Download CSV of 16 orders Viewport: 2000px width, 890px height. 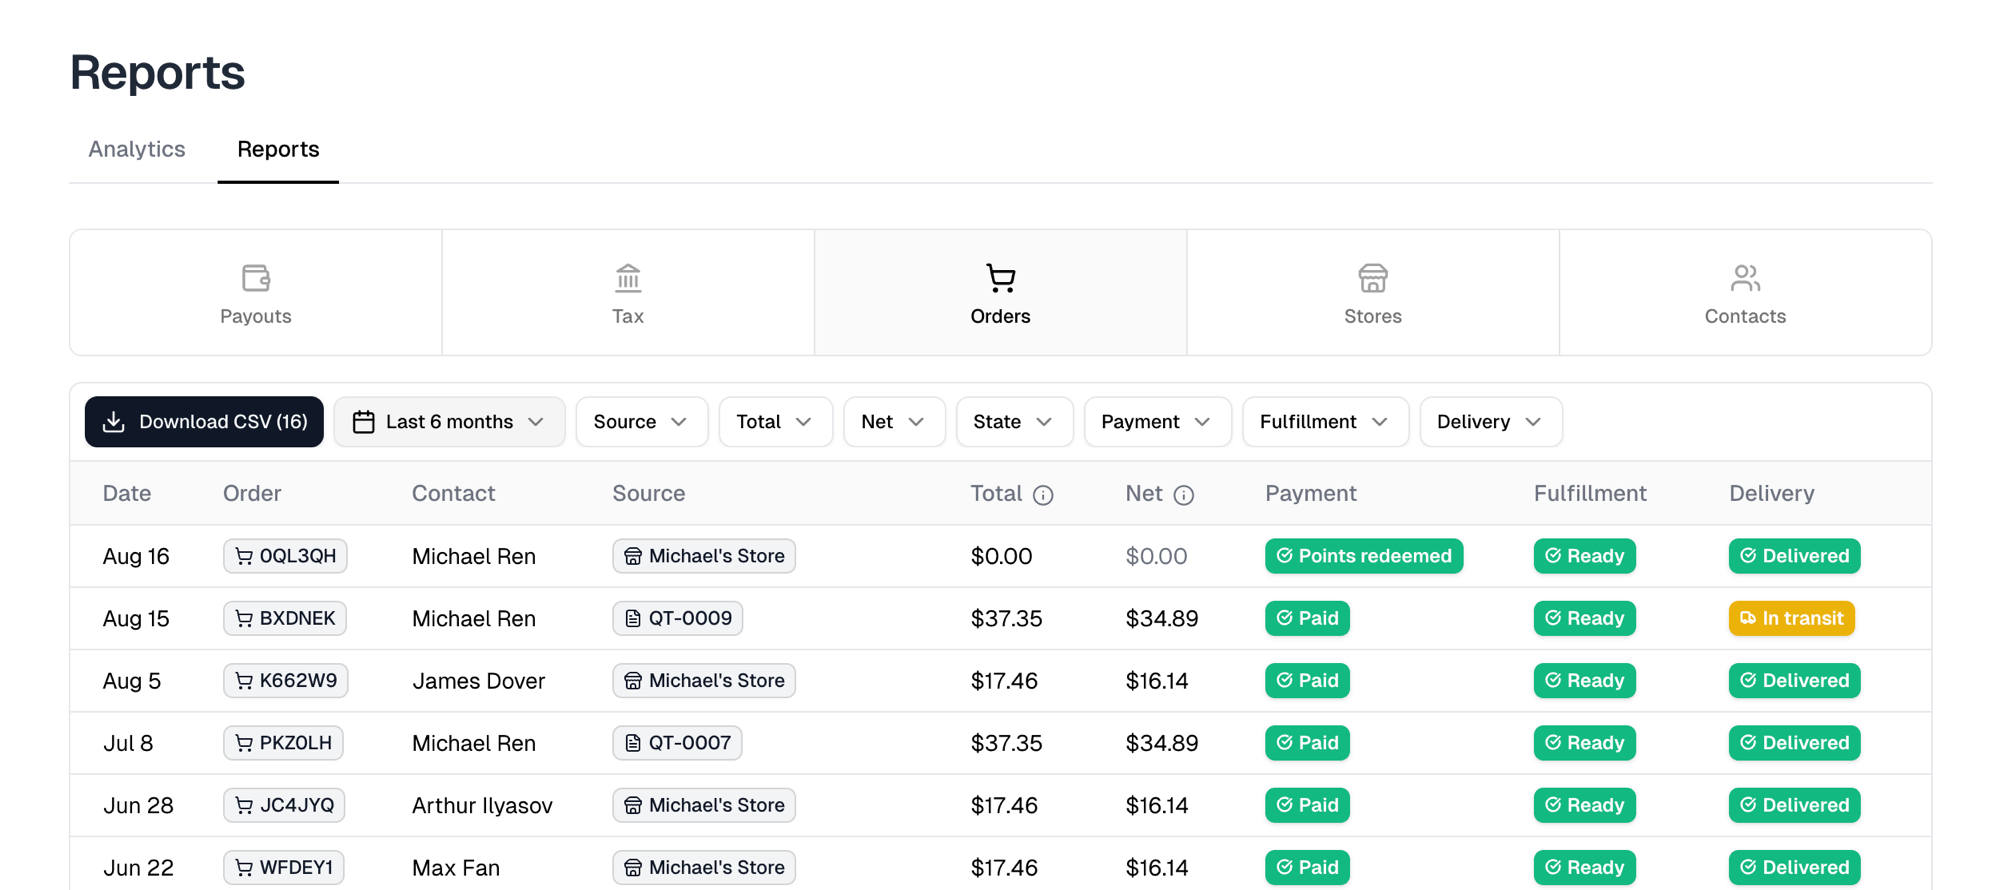point(204,422)
